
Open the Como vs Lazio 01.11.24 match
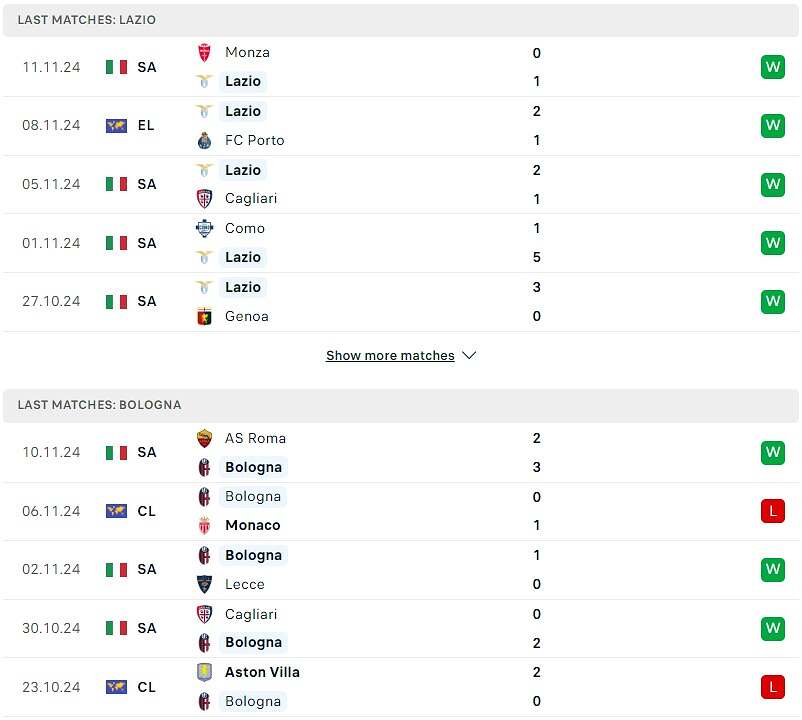[x=400, y=243]
